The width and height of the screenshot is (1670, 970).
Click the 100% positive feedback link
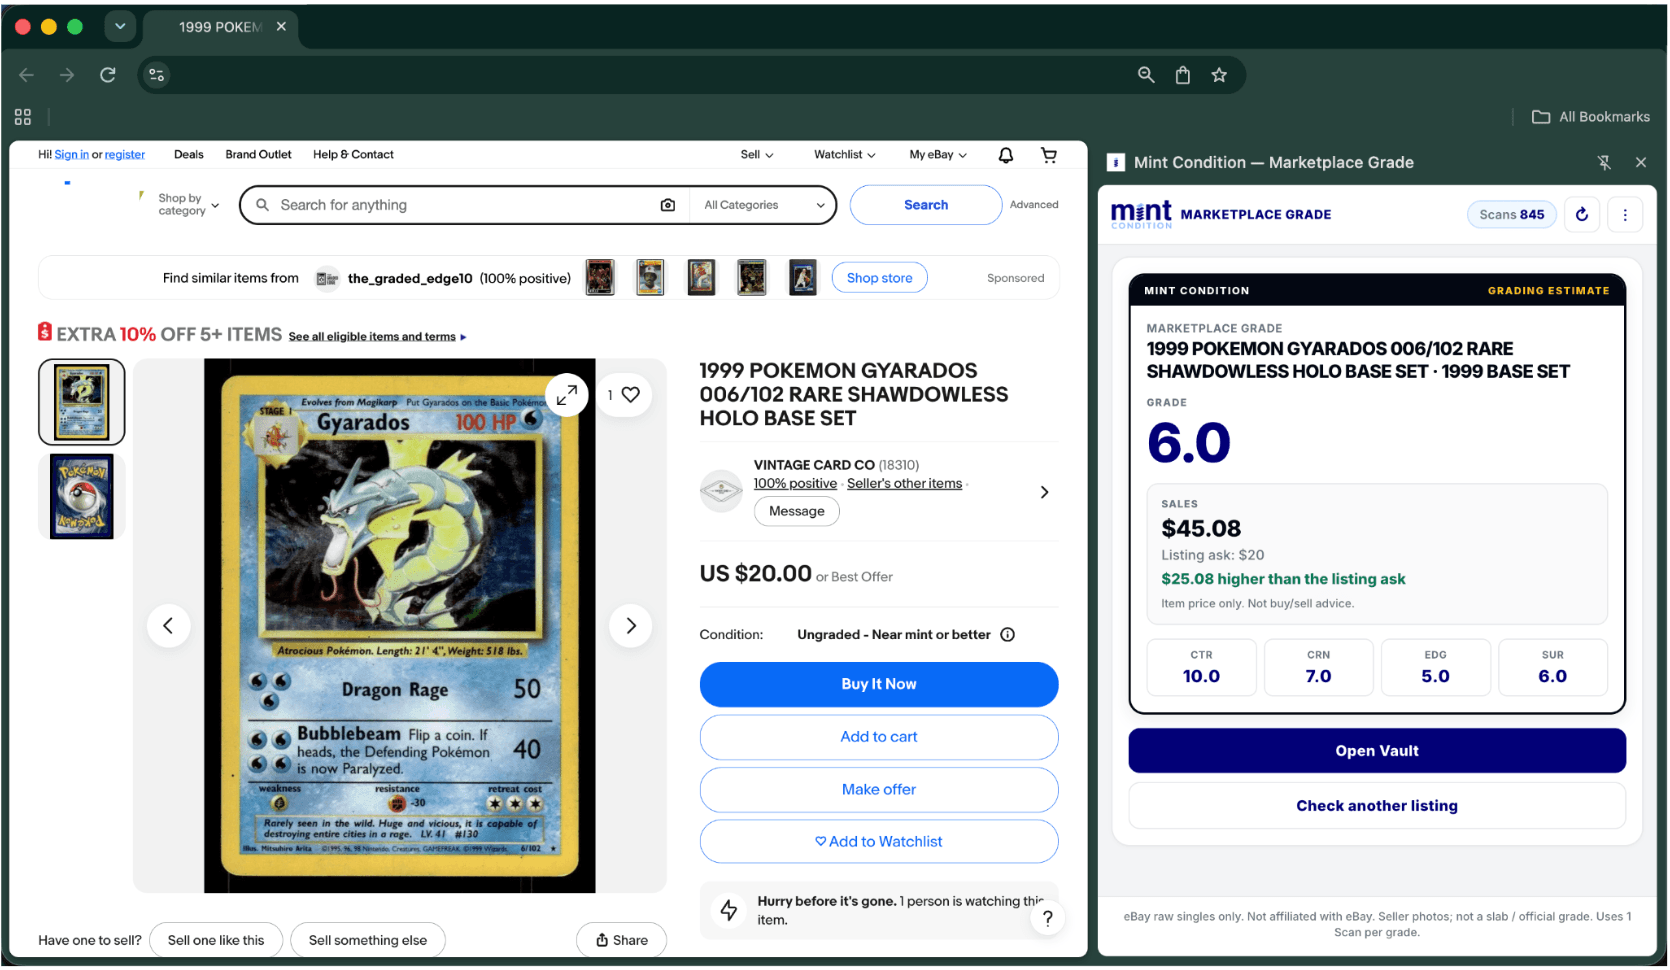(x=795, y=484)
